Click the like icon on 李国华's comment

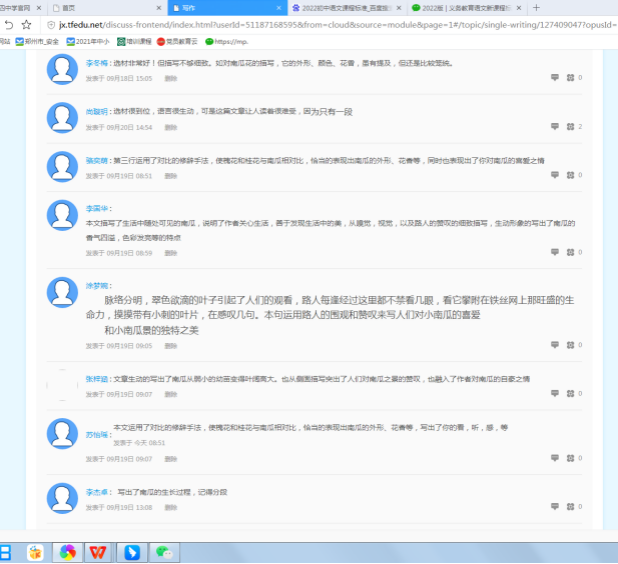click(570, 253)
